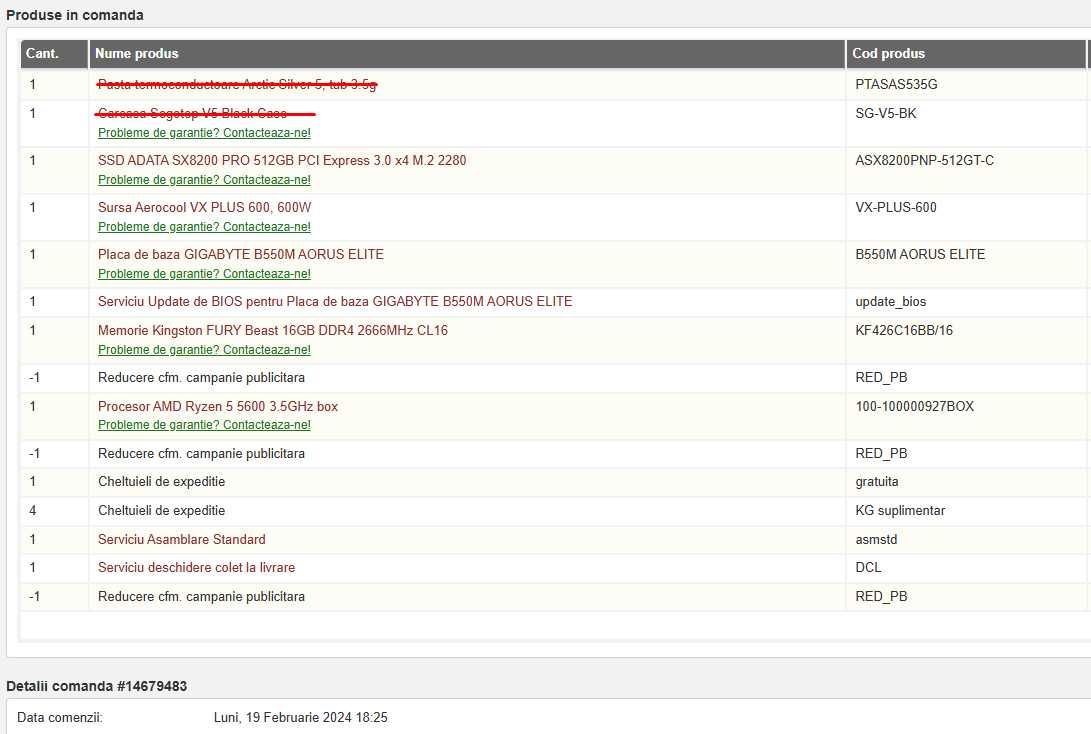Select the Produse in comanda heading
Screen dimensions: 1091x734
(75, 15)
